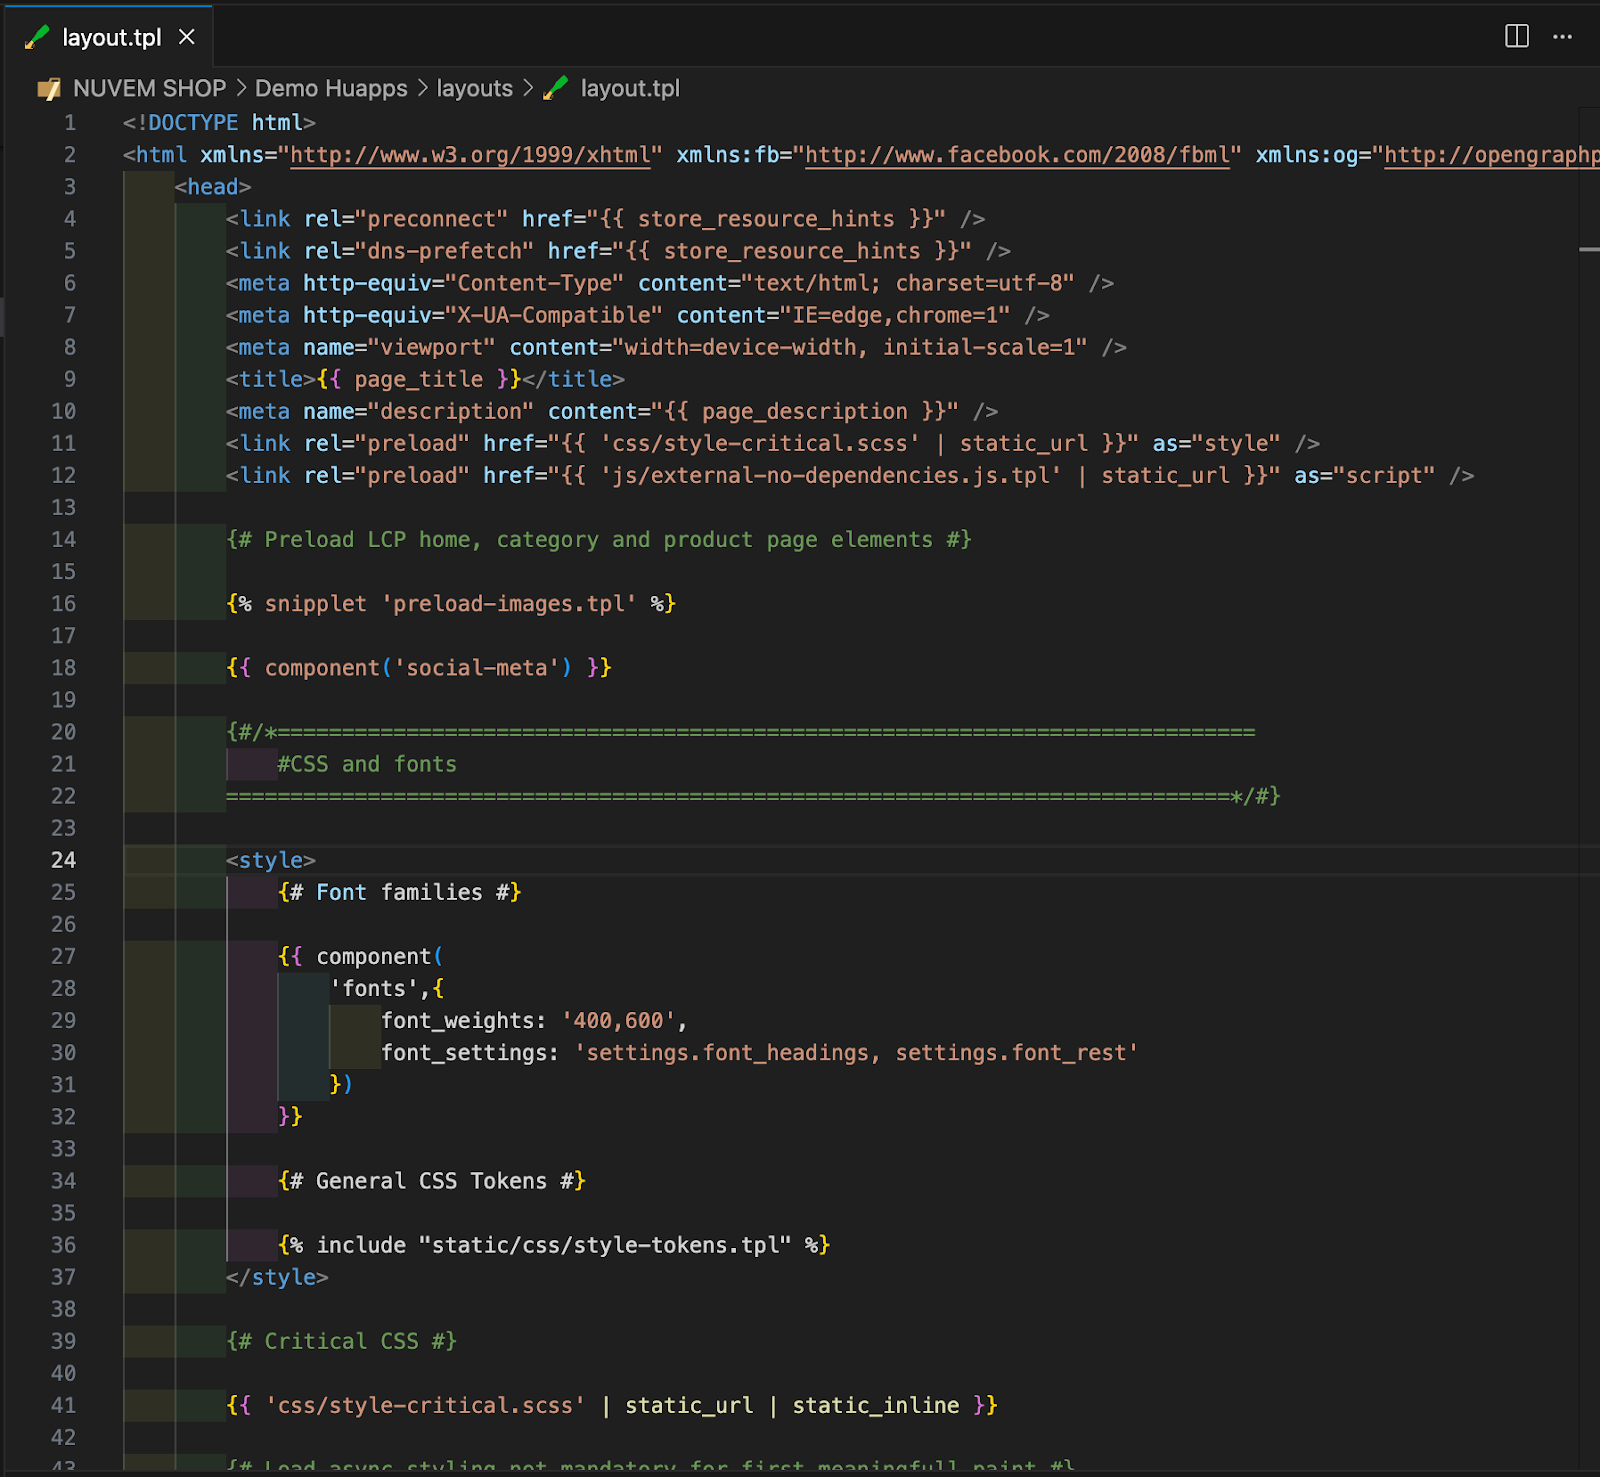
Task: Click the green pencil icon in the layout.tpl tab
Action: pyautogui.click(x=37, y=37)
